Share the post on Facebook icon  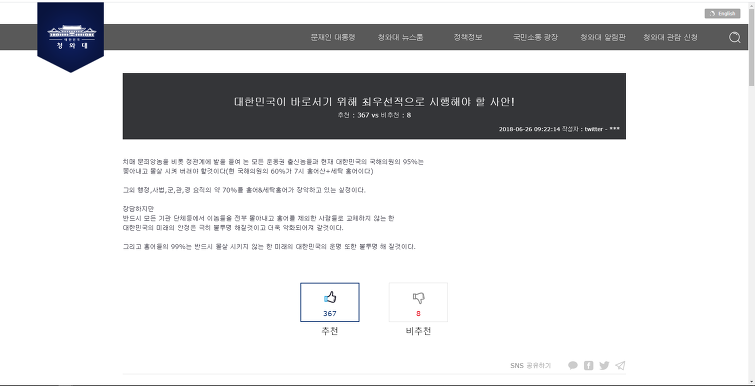pyautogui.click(x=588, y=365)
